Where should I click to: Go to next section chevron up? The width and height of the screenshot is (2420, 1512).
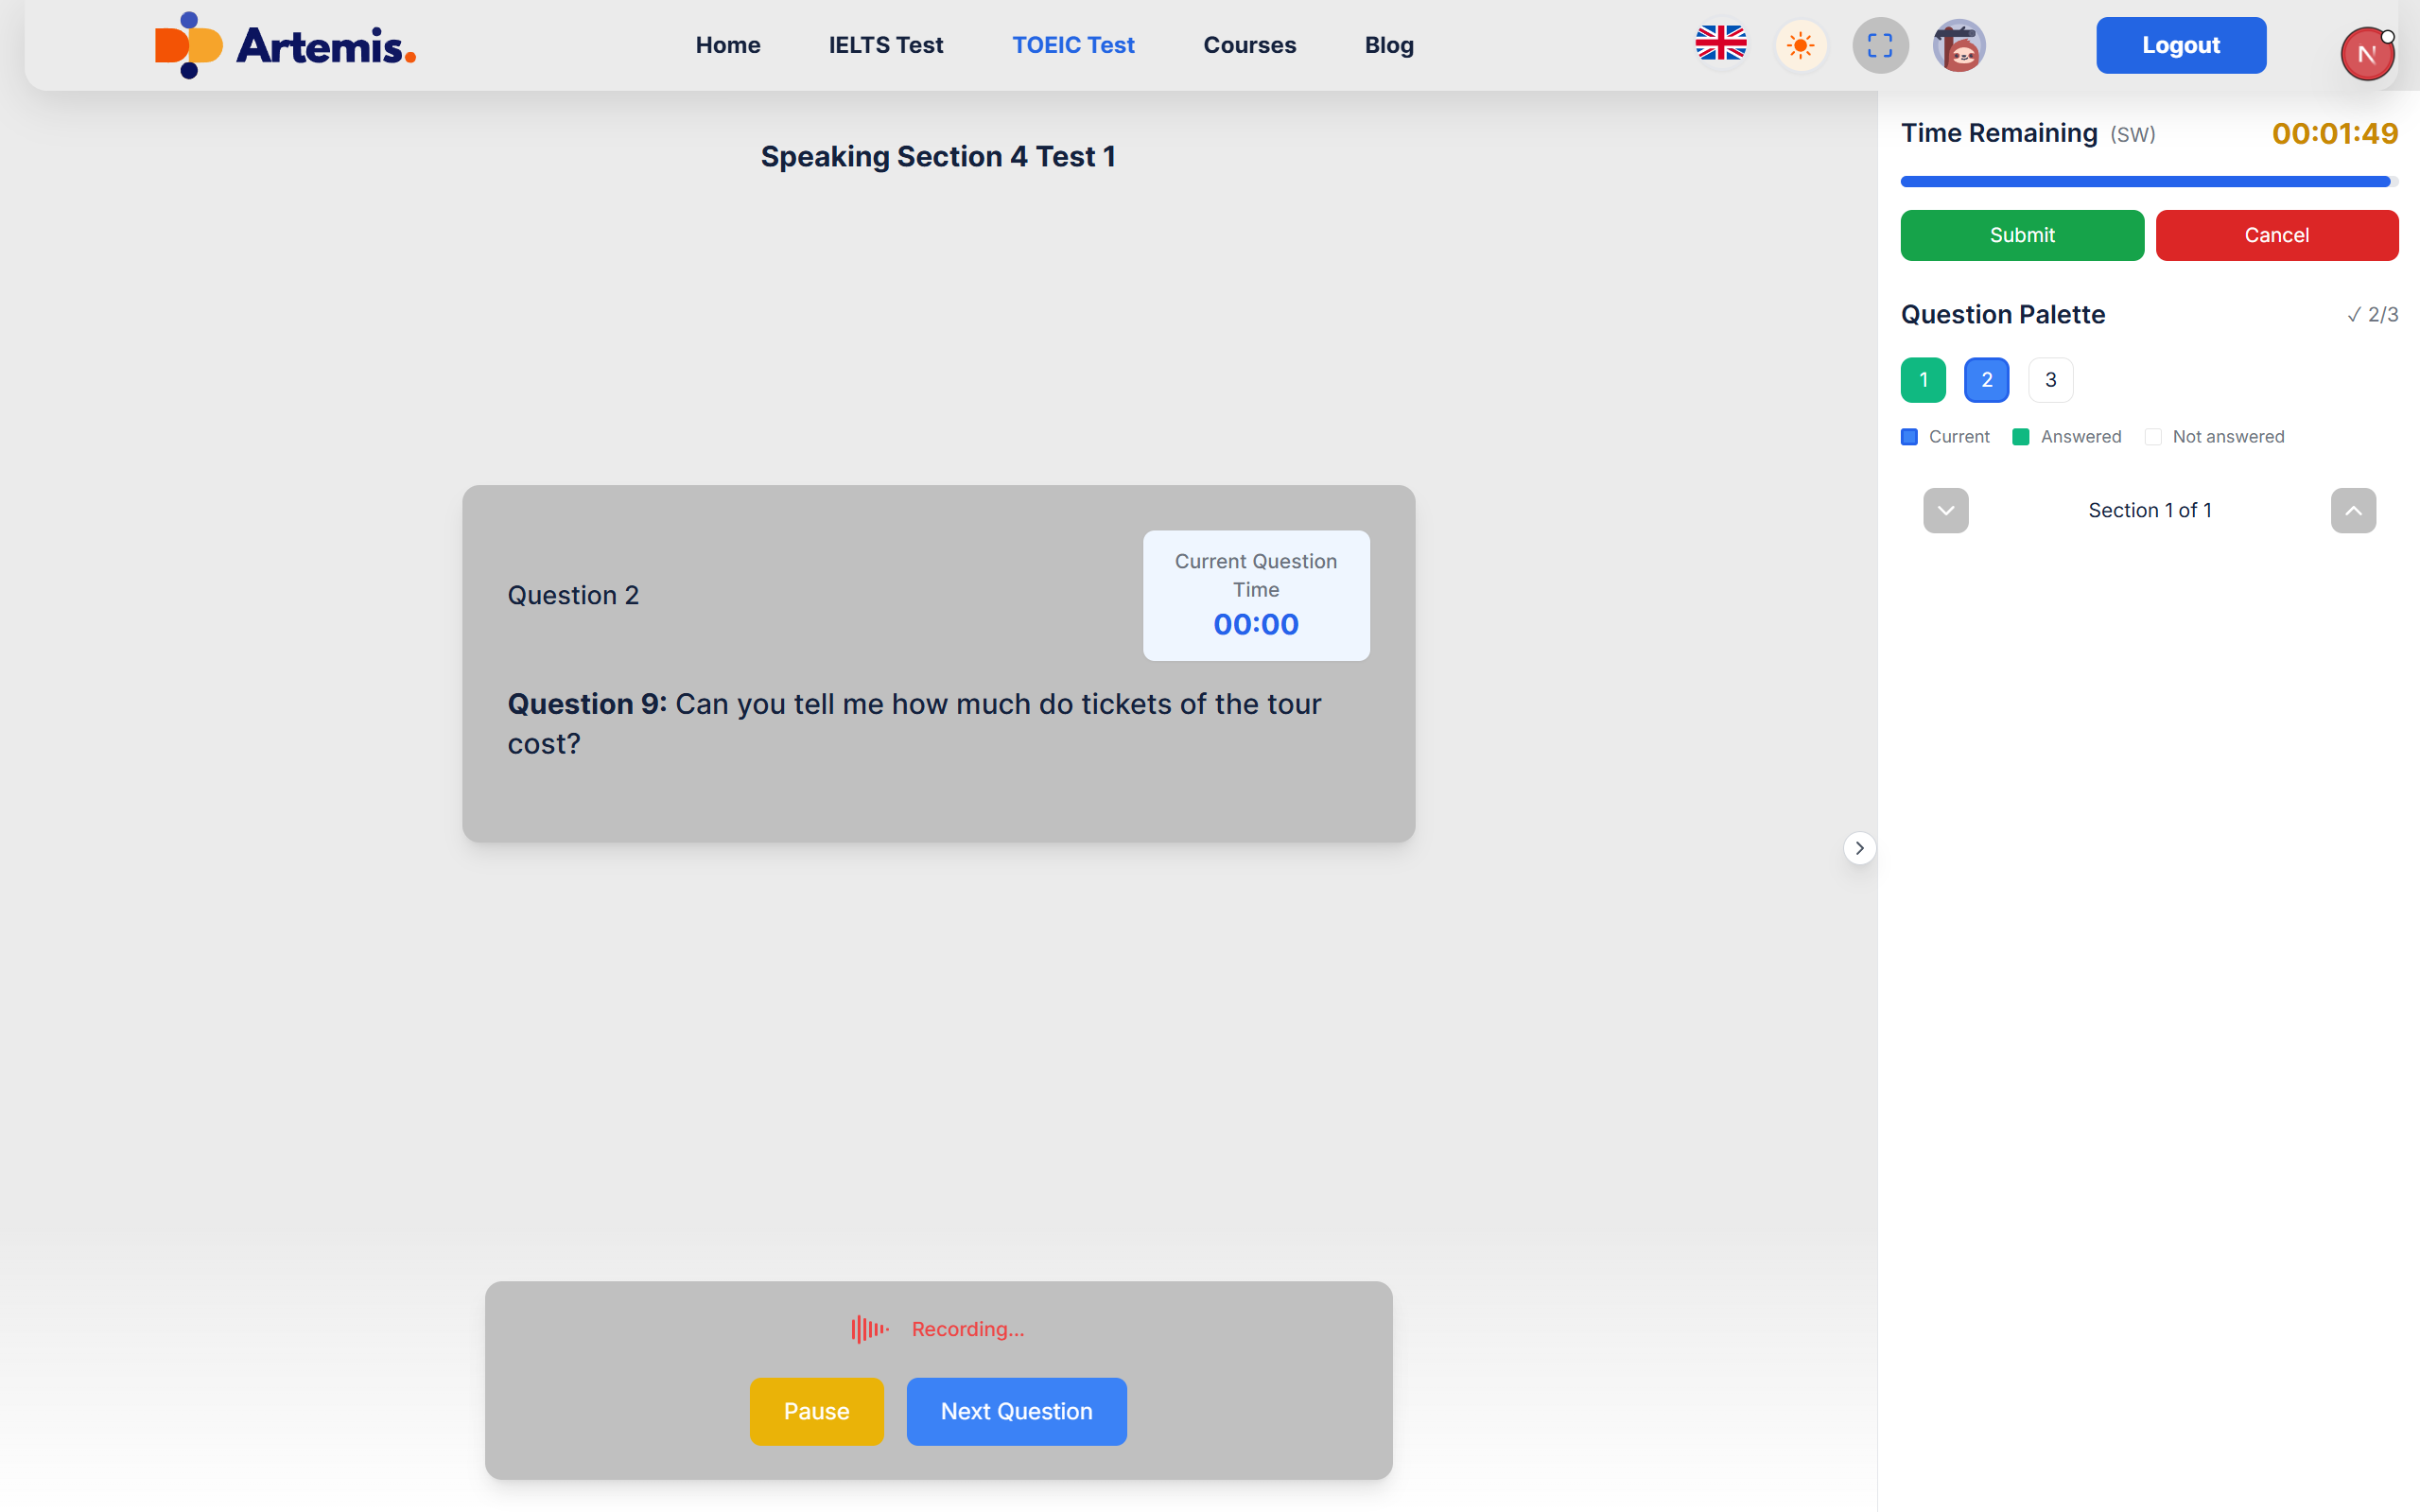(x=2353, y=511)
